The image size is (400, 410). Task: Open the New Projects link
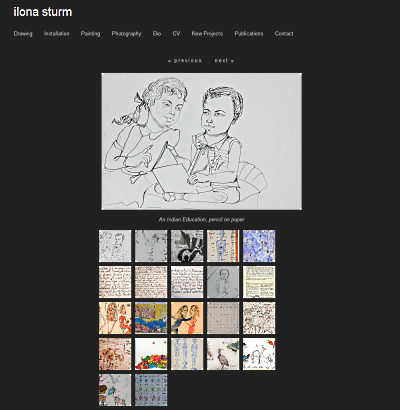click(207, 33)
